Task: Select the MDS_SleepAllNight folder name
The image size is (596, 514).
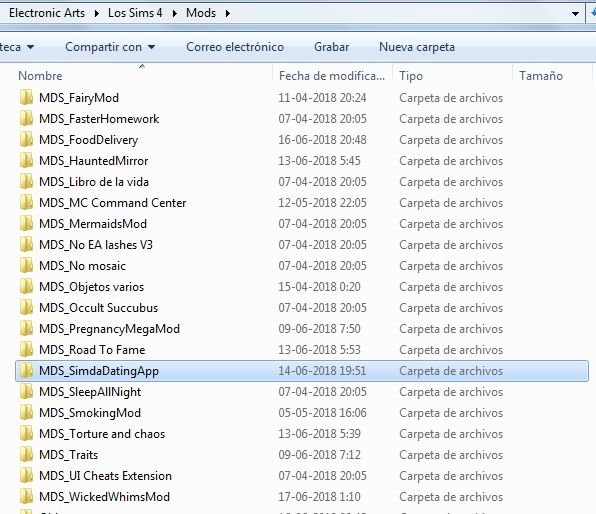Action: click(x=90, y=392)
